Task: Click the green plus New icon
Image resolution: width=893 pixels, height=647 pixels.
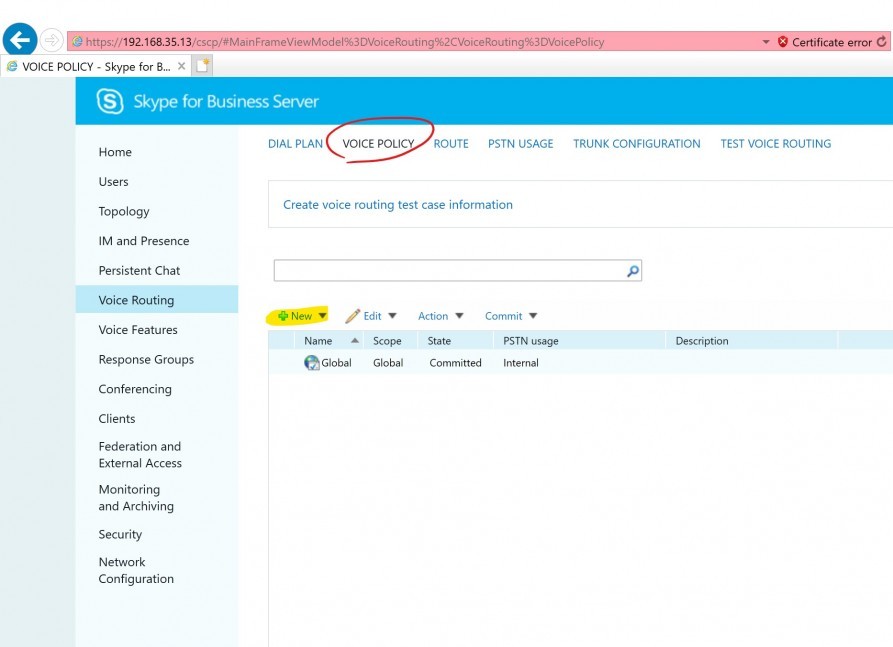Action: (282, 316)
